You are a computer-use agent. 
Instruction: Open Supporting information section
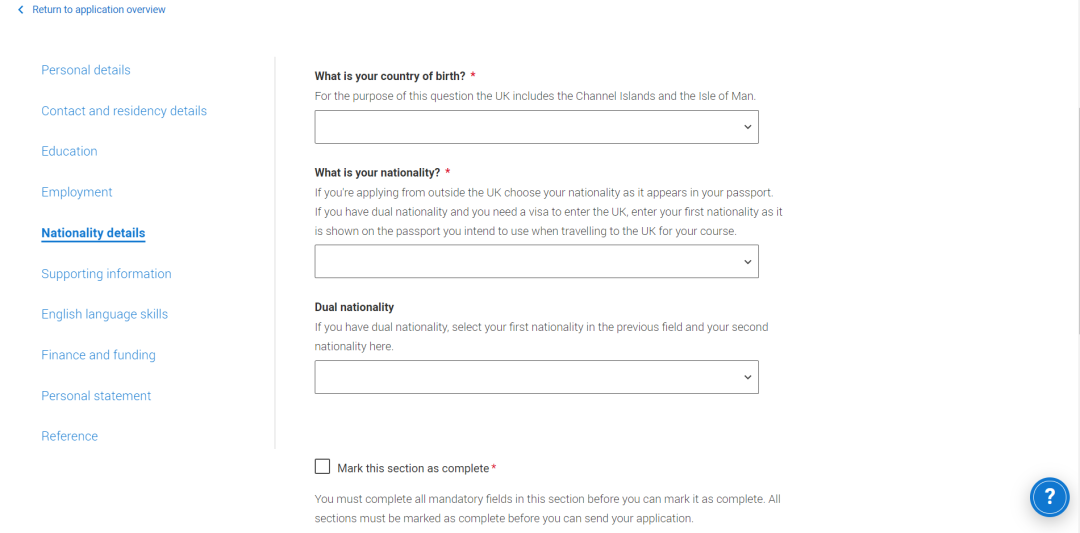[x=107, y=273]
